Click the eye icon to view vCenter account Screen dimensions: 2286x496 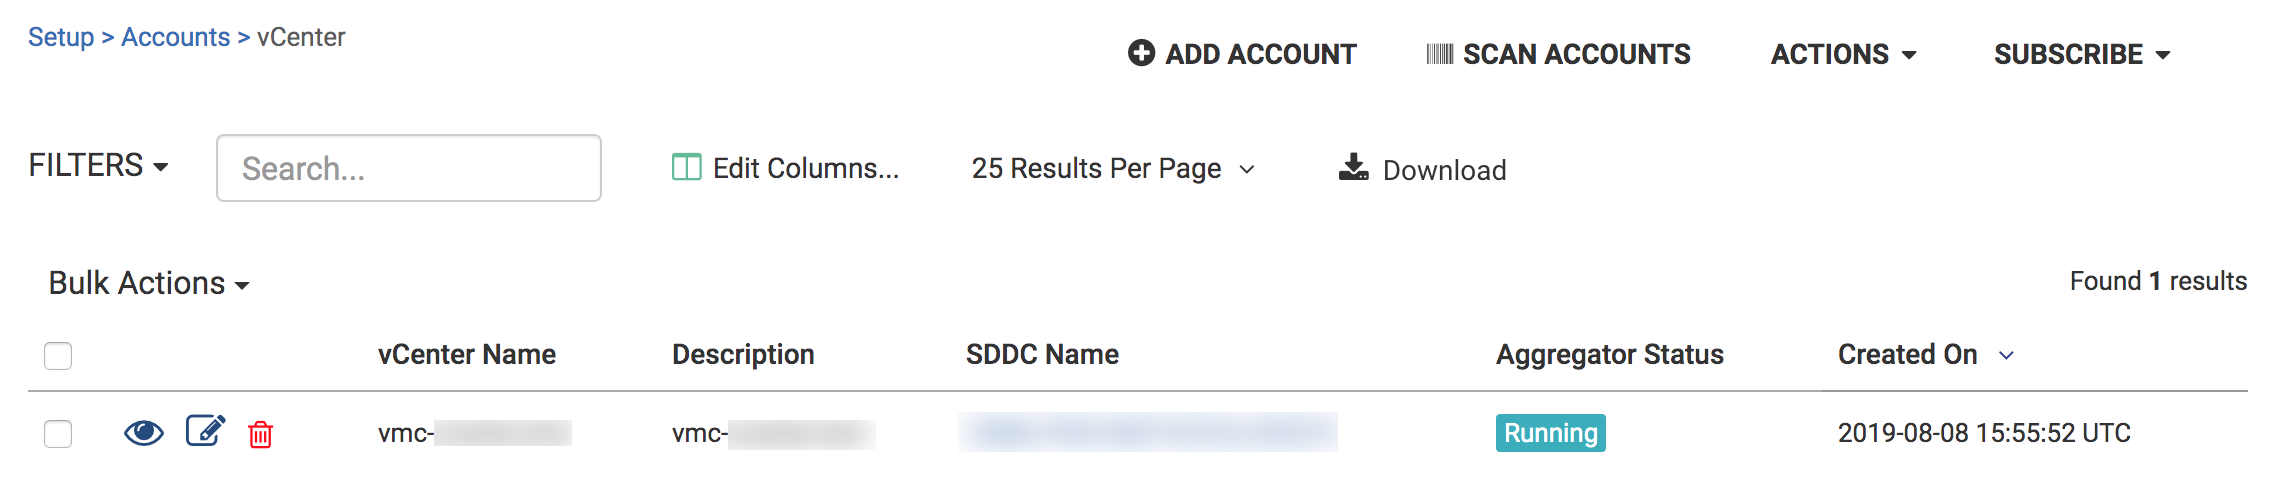pyautogui.click(x=144, y=433)
